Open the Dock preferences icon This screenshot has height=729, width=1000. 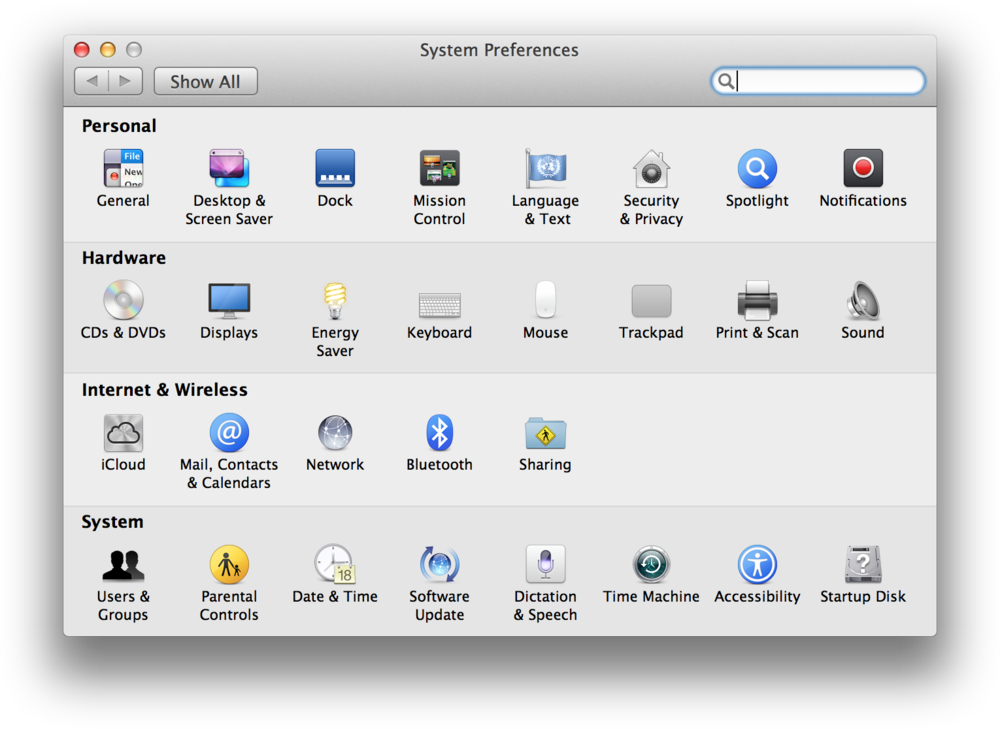335,168
